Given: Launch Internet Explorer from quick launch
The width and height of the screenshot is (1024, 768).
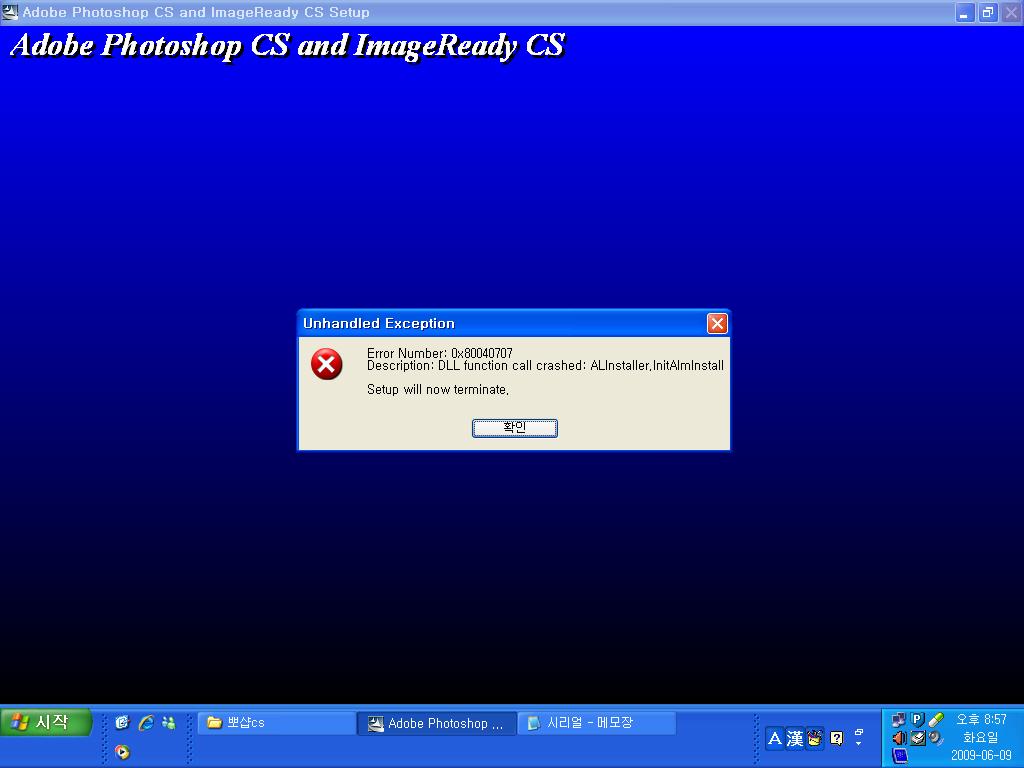Looking at the screenshot, I should [x=146, y=722].
